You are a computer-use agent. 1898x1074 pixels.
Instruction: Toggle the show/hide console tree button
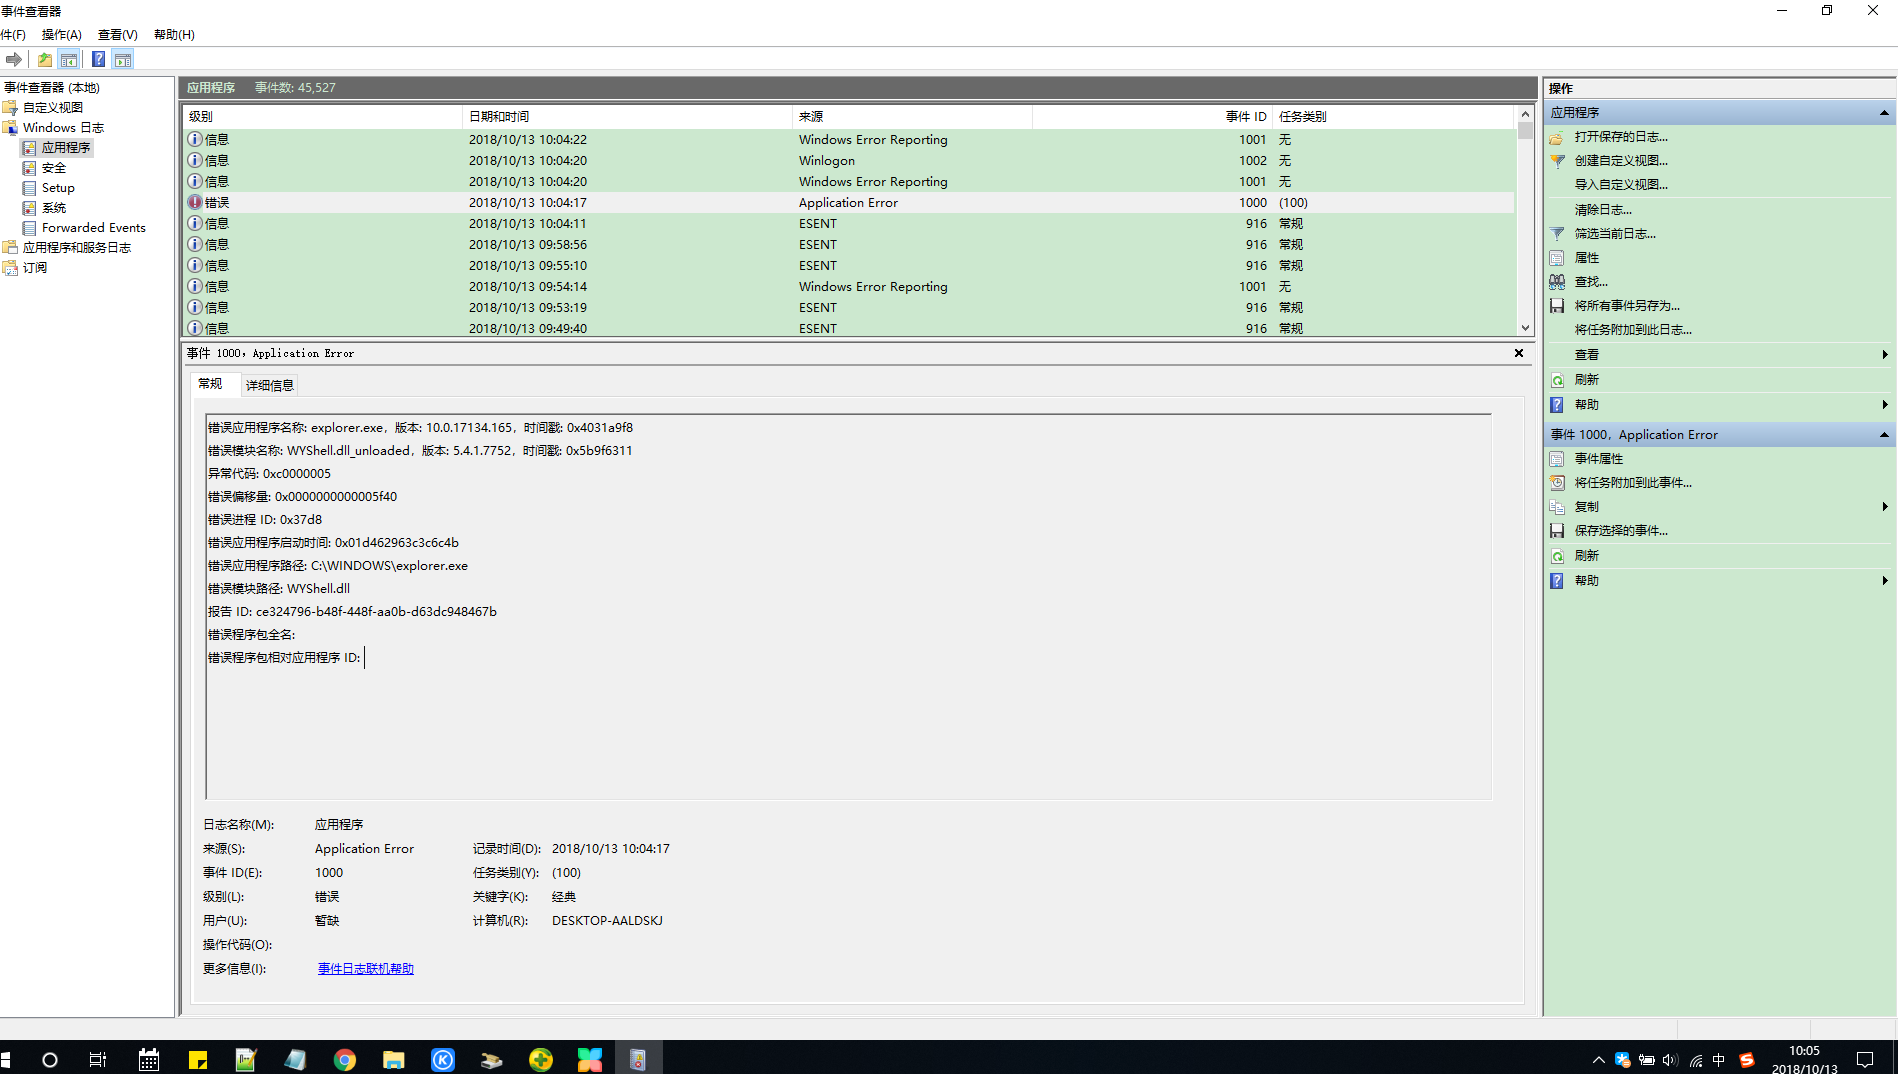[x=69, y=60]
